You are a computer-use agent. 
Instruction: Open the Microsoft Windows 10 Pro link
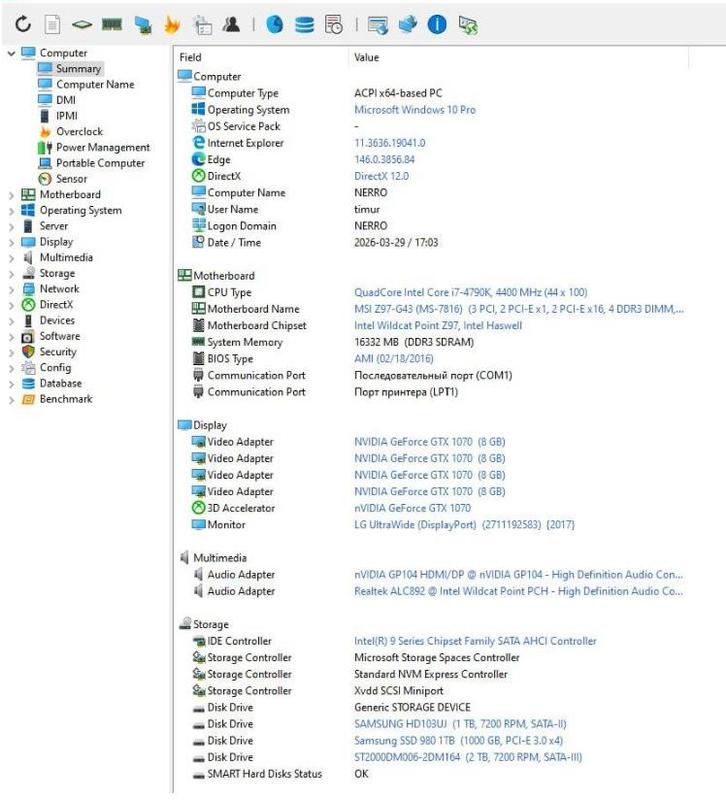tap(415, 110)
